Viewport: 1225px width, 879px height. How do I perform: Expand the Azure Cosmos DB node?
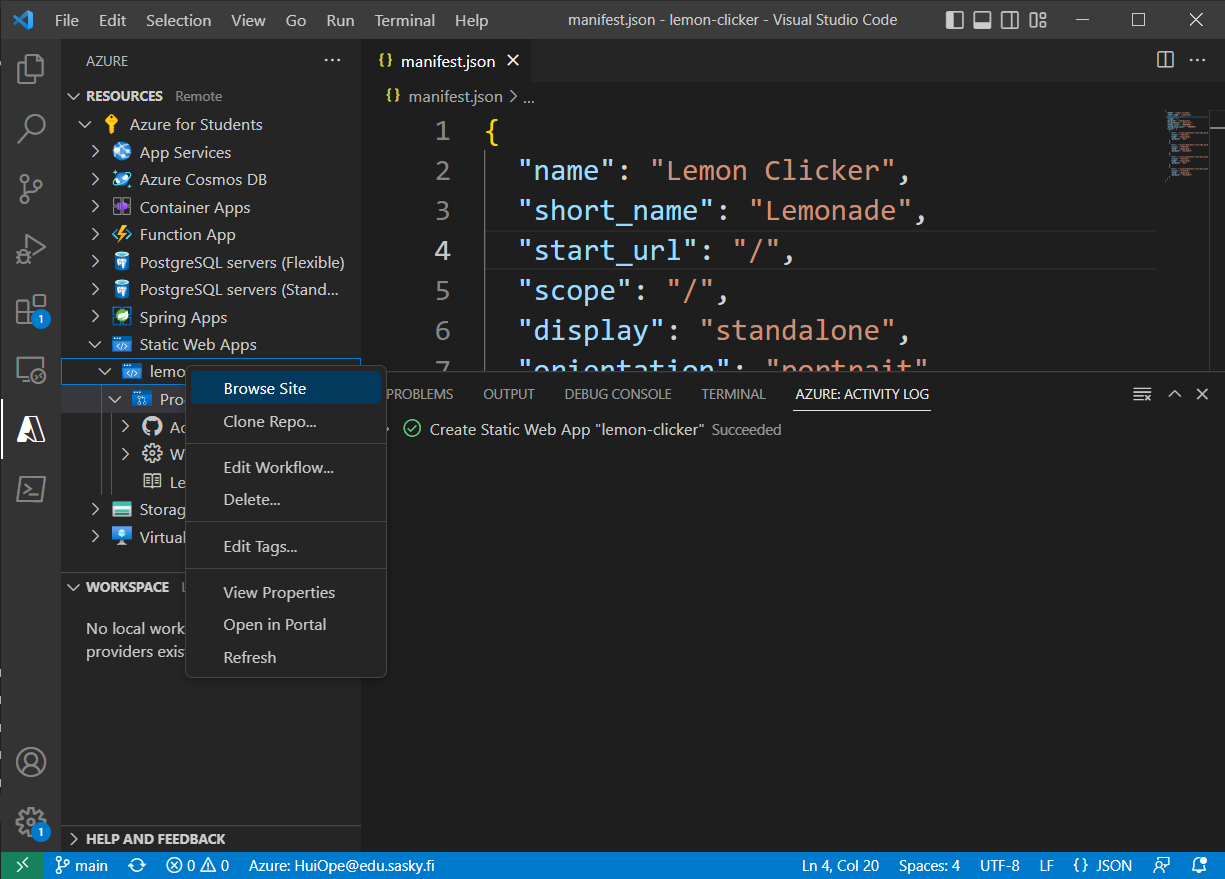coord(96,179)
